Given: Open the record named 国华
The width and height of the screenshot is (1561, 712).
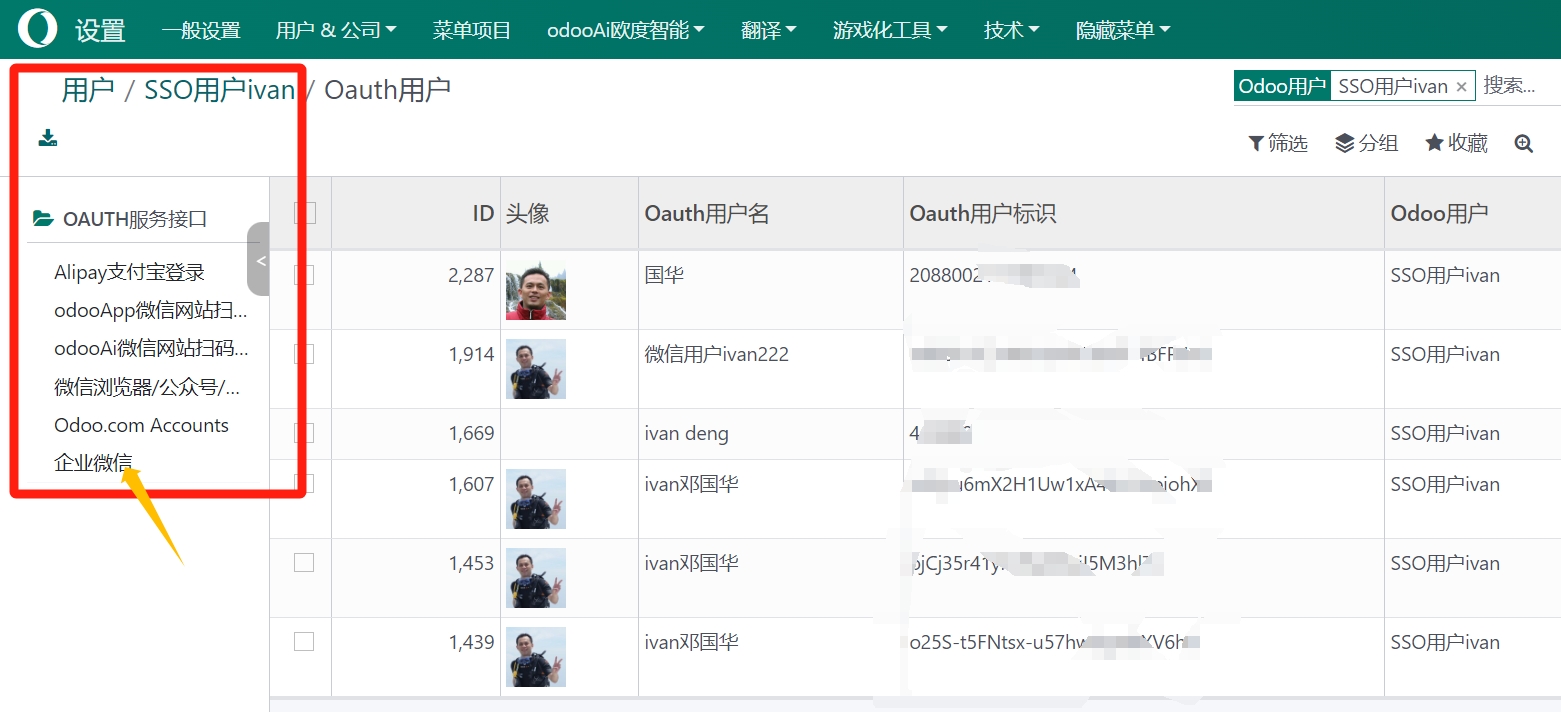Looking at the screenshot, I should click(x=664, y=275).
